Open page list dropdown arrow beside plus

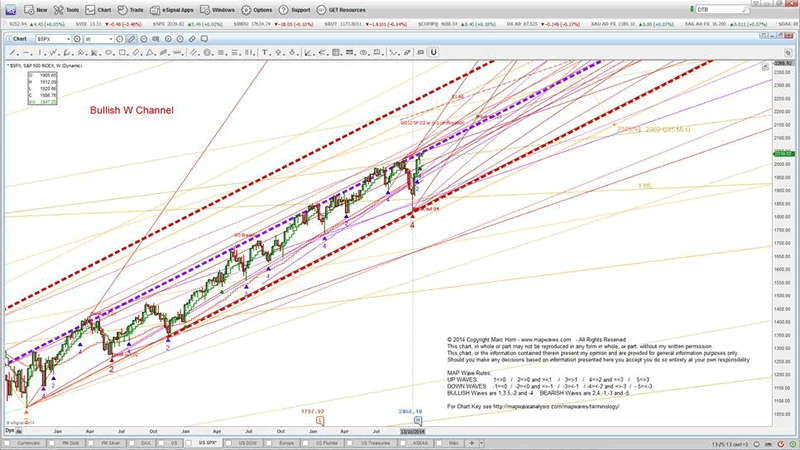click(481, 443)
